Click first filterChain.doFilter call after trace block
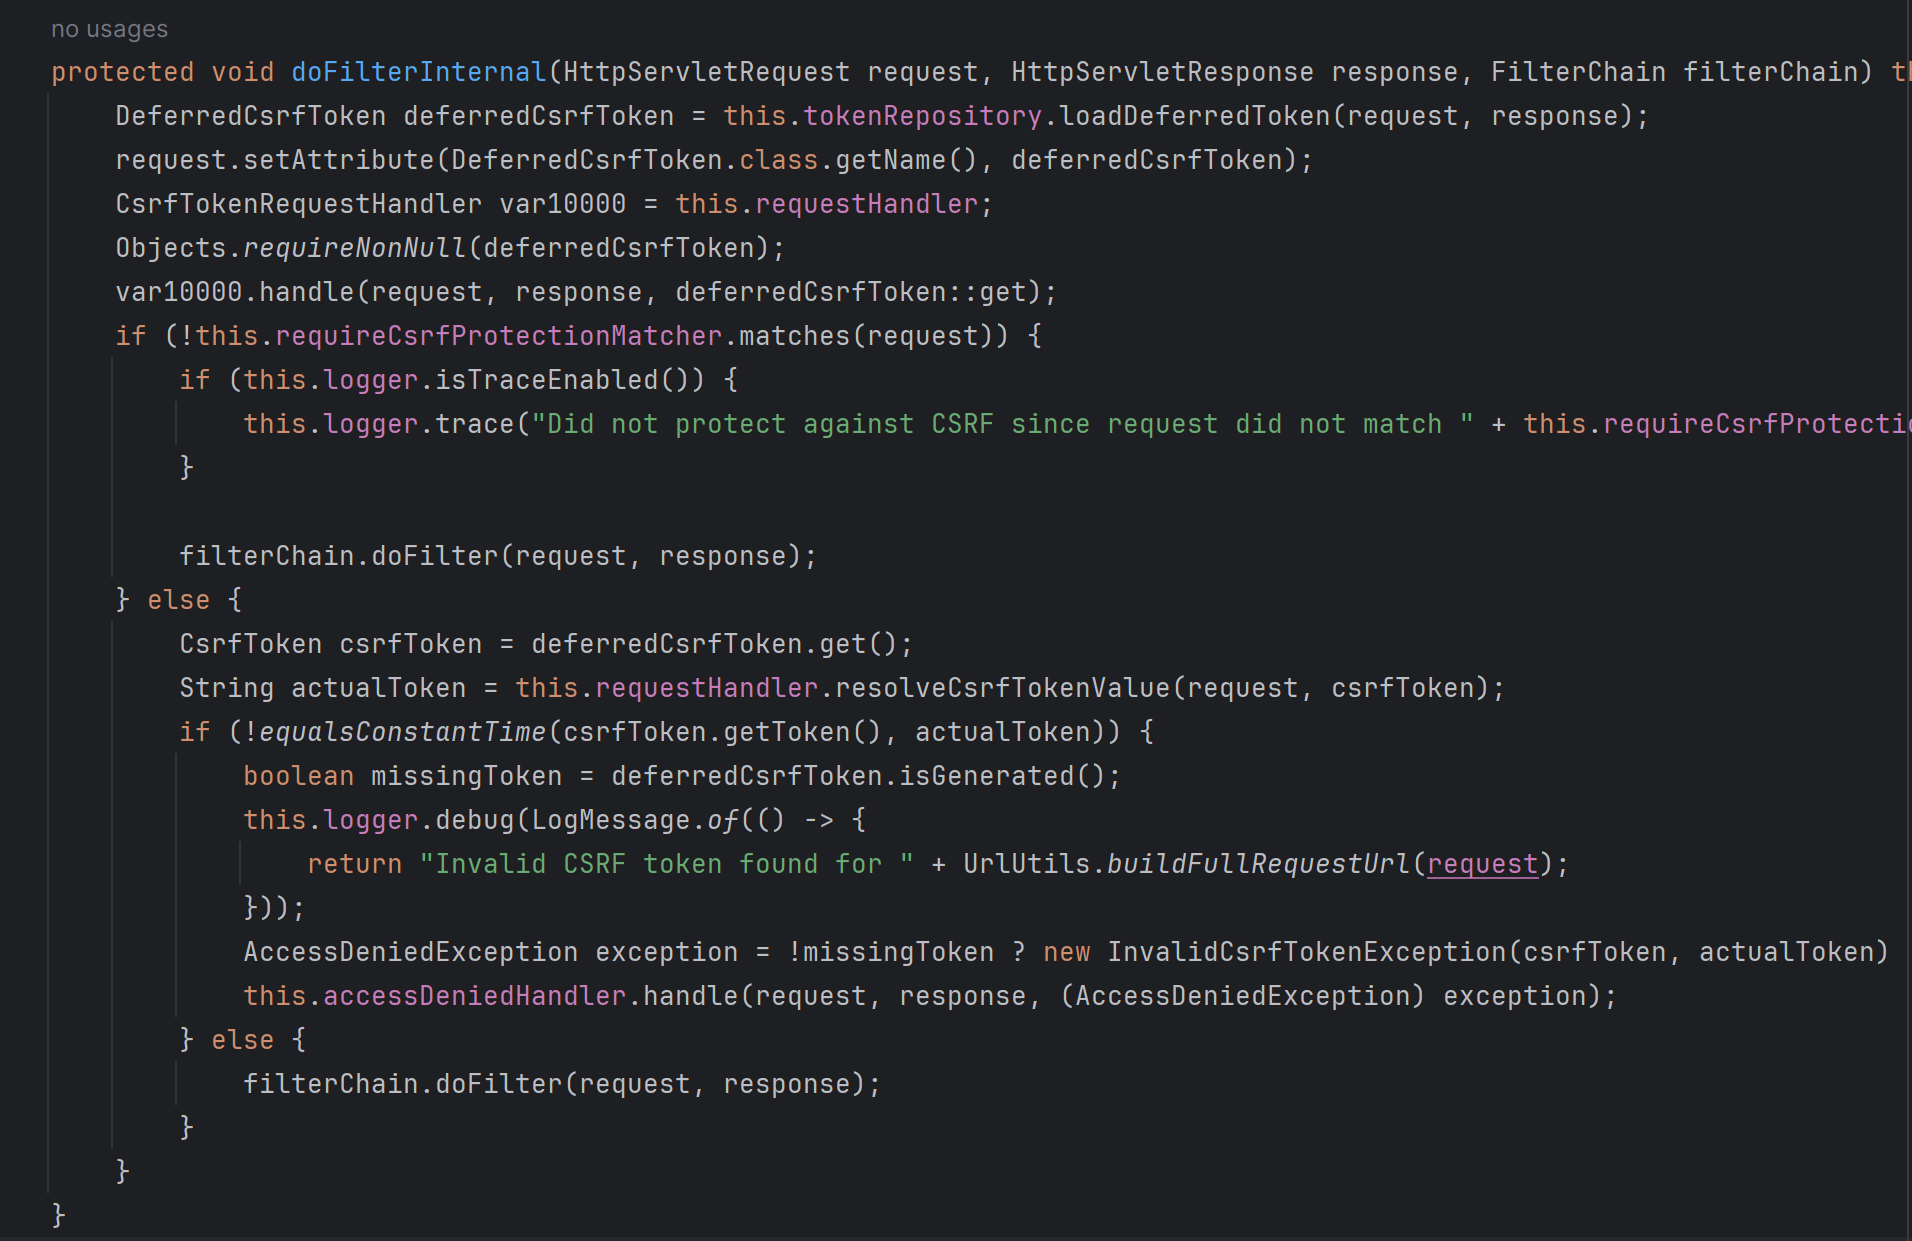The width and height of the screenshot is (1912, 1241). 499,556
